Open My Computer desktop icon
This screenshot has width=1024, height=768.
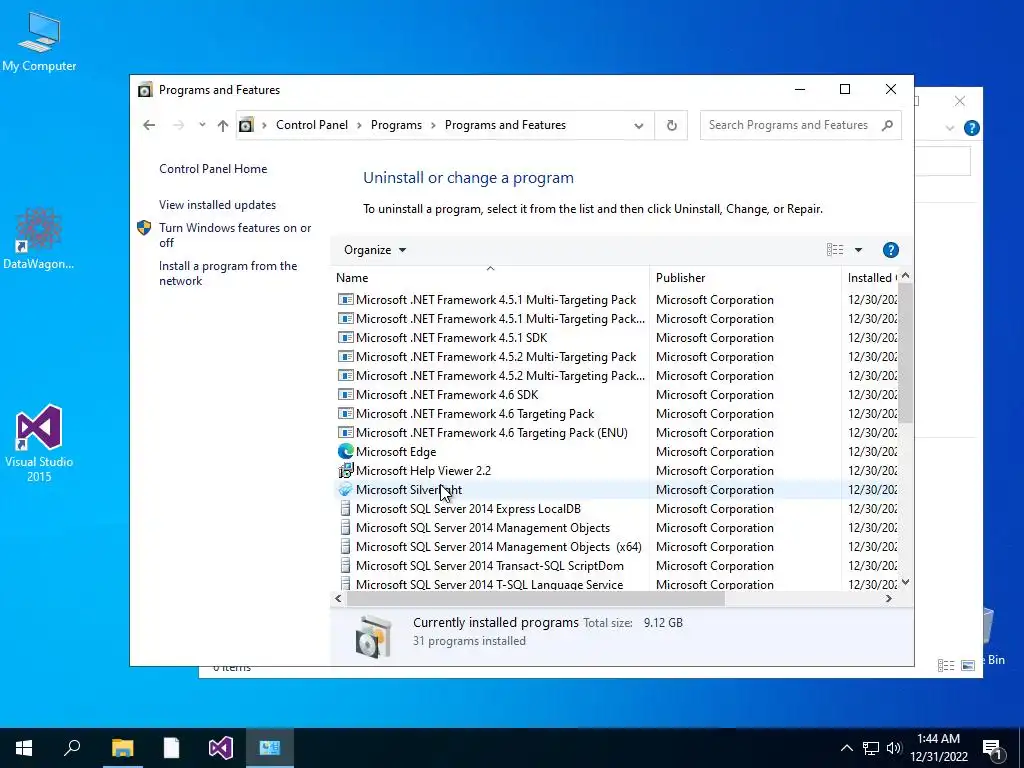39,42
